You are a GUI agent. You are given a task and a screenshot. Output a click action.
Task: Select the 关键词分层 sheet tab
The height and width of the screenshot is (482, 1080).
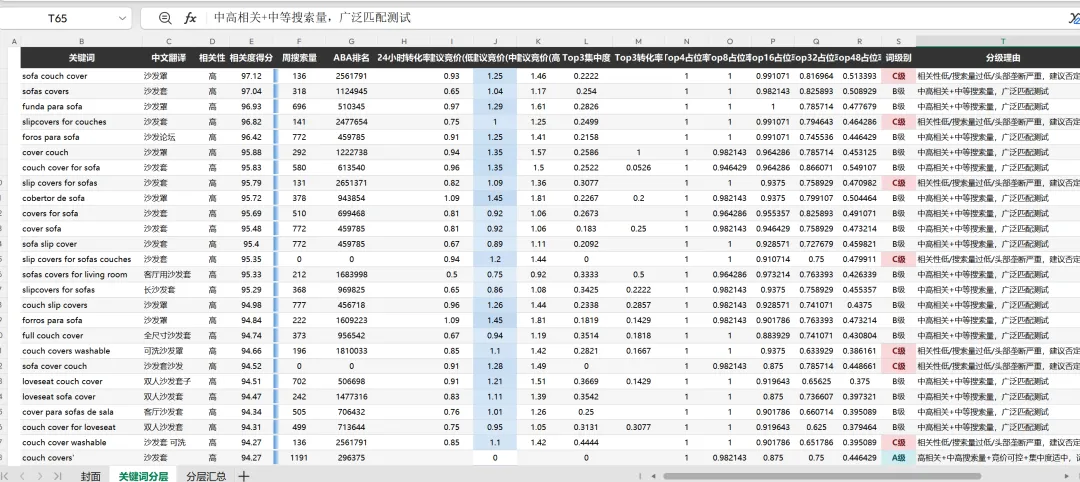[143, 476]
